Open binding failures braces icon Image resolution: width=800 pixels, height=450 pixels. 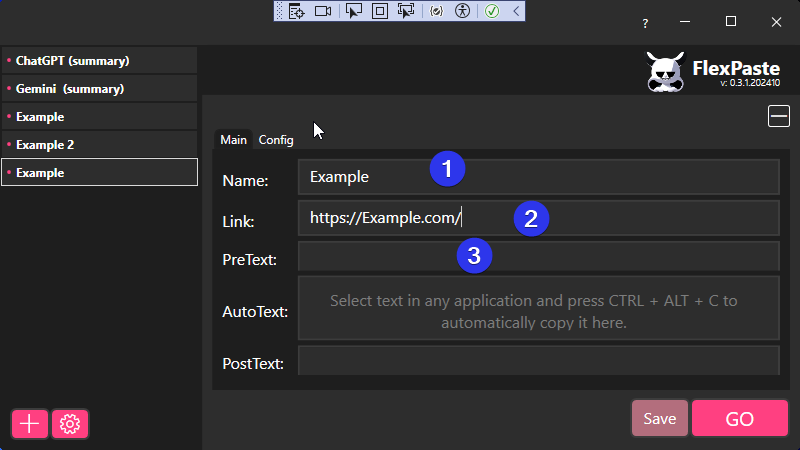click(436, 11)
